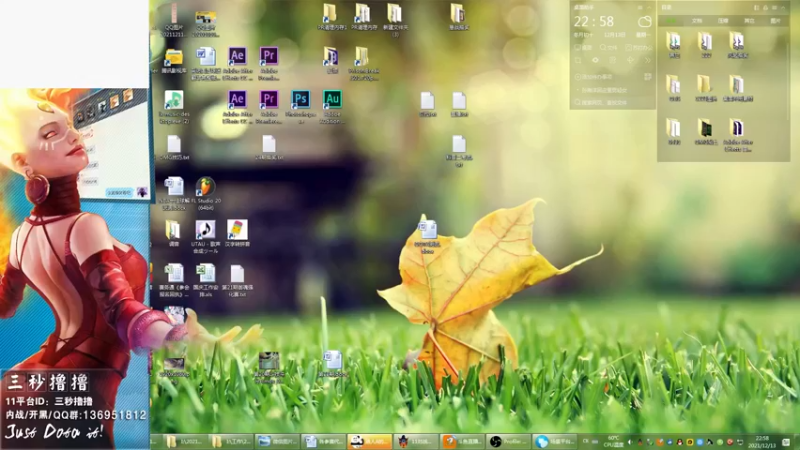Launch the UTAU desktop shortcut

(x=206, y=230)
